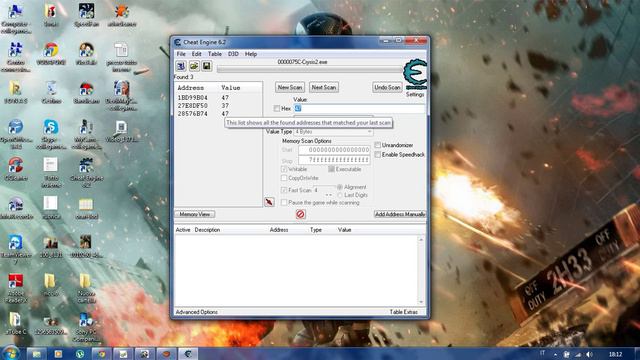Screen dimensions: 640x360
Task: Select Sony PC Companion desktop shortcut
Action: 86,327
